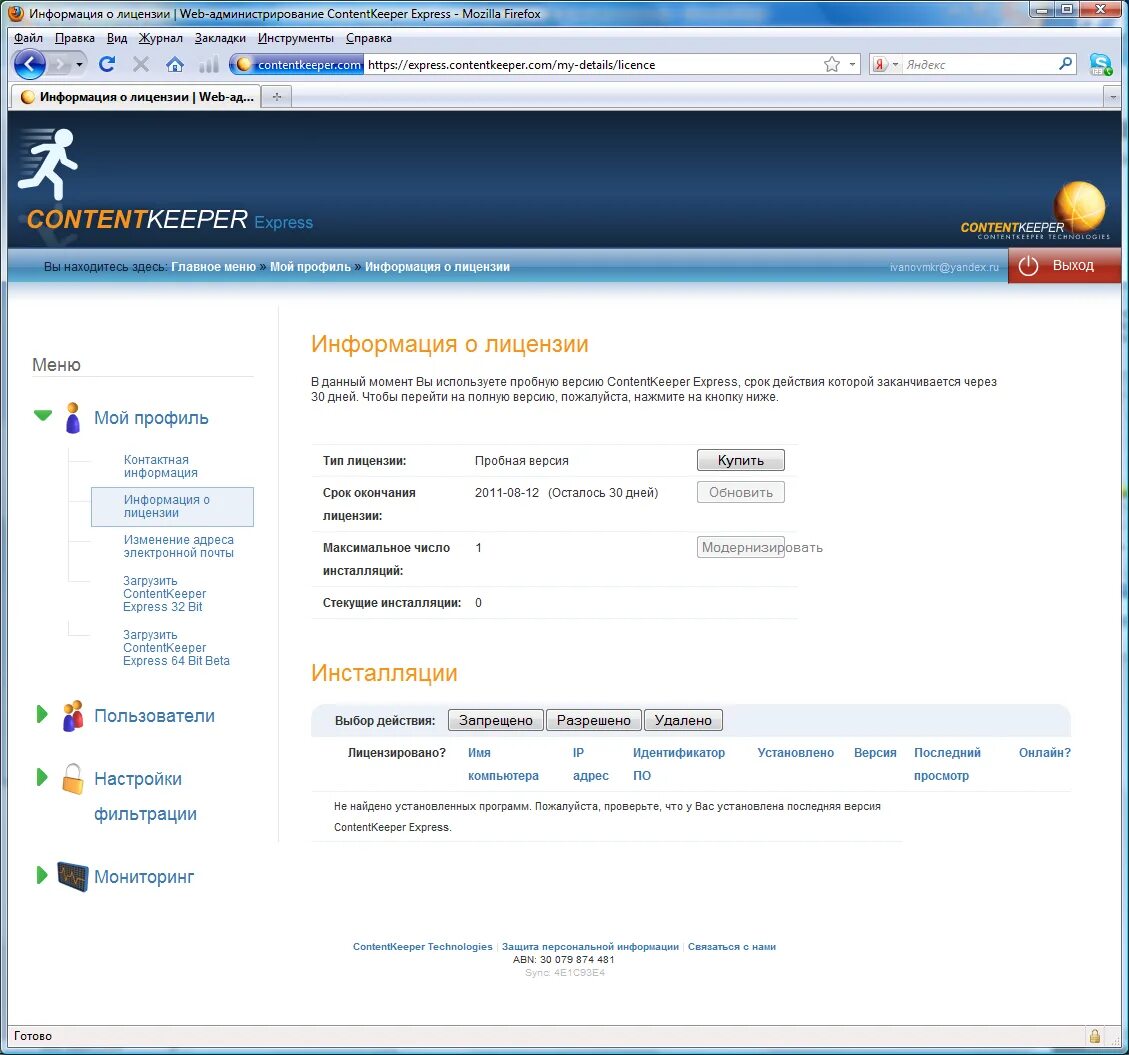Image resolution: width=1129 pixels, height=1055 pixels.
Task: Click the Мониторинг monitor icon
Action: click(x=73, y=876)
